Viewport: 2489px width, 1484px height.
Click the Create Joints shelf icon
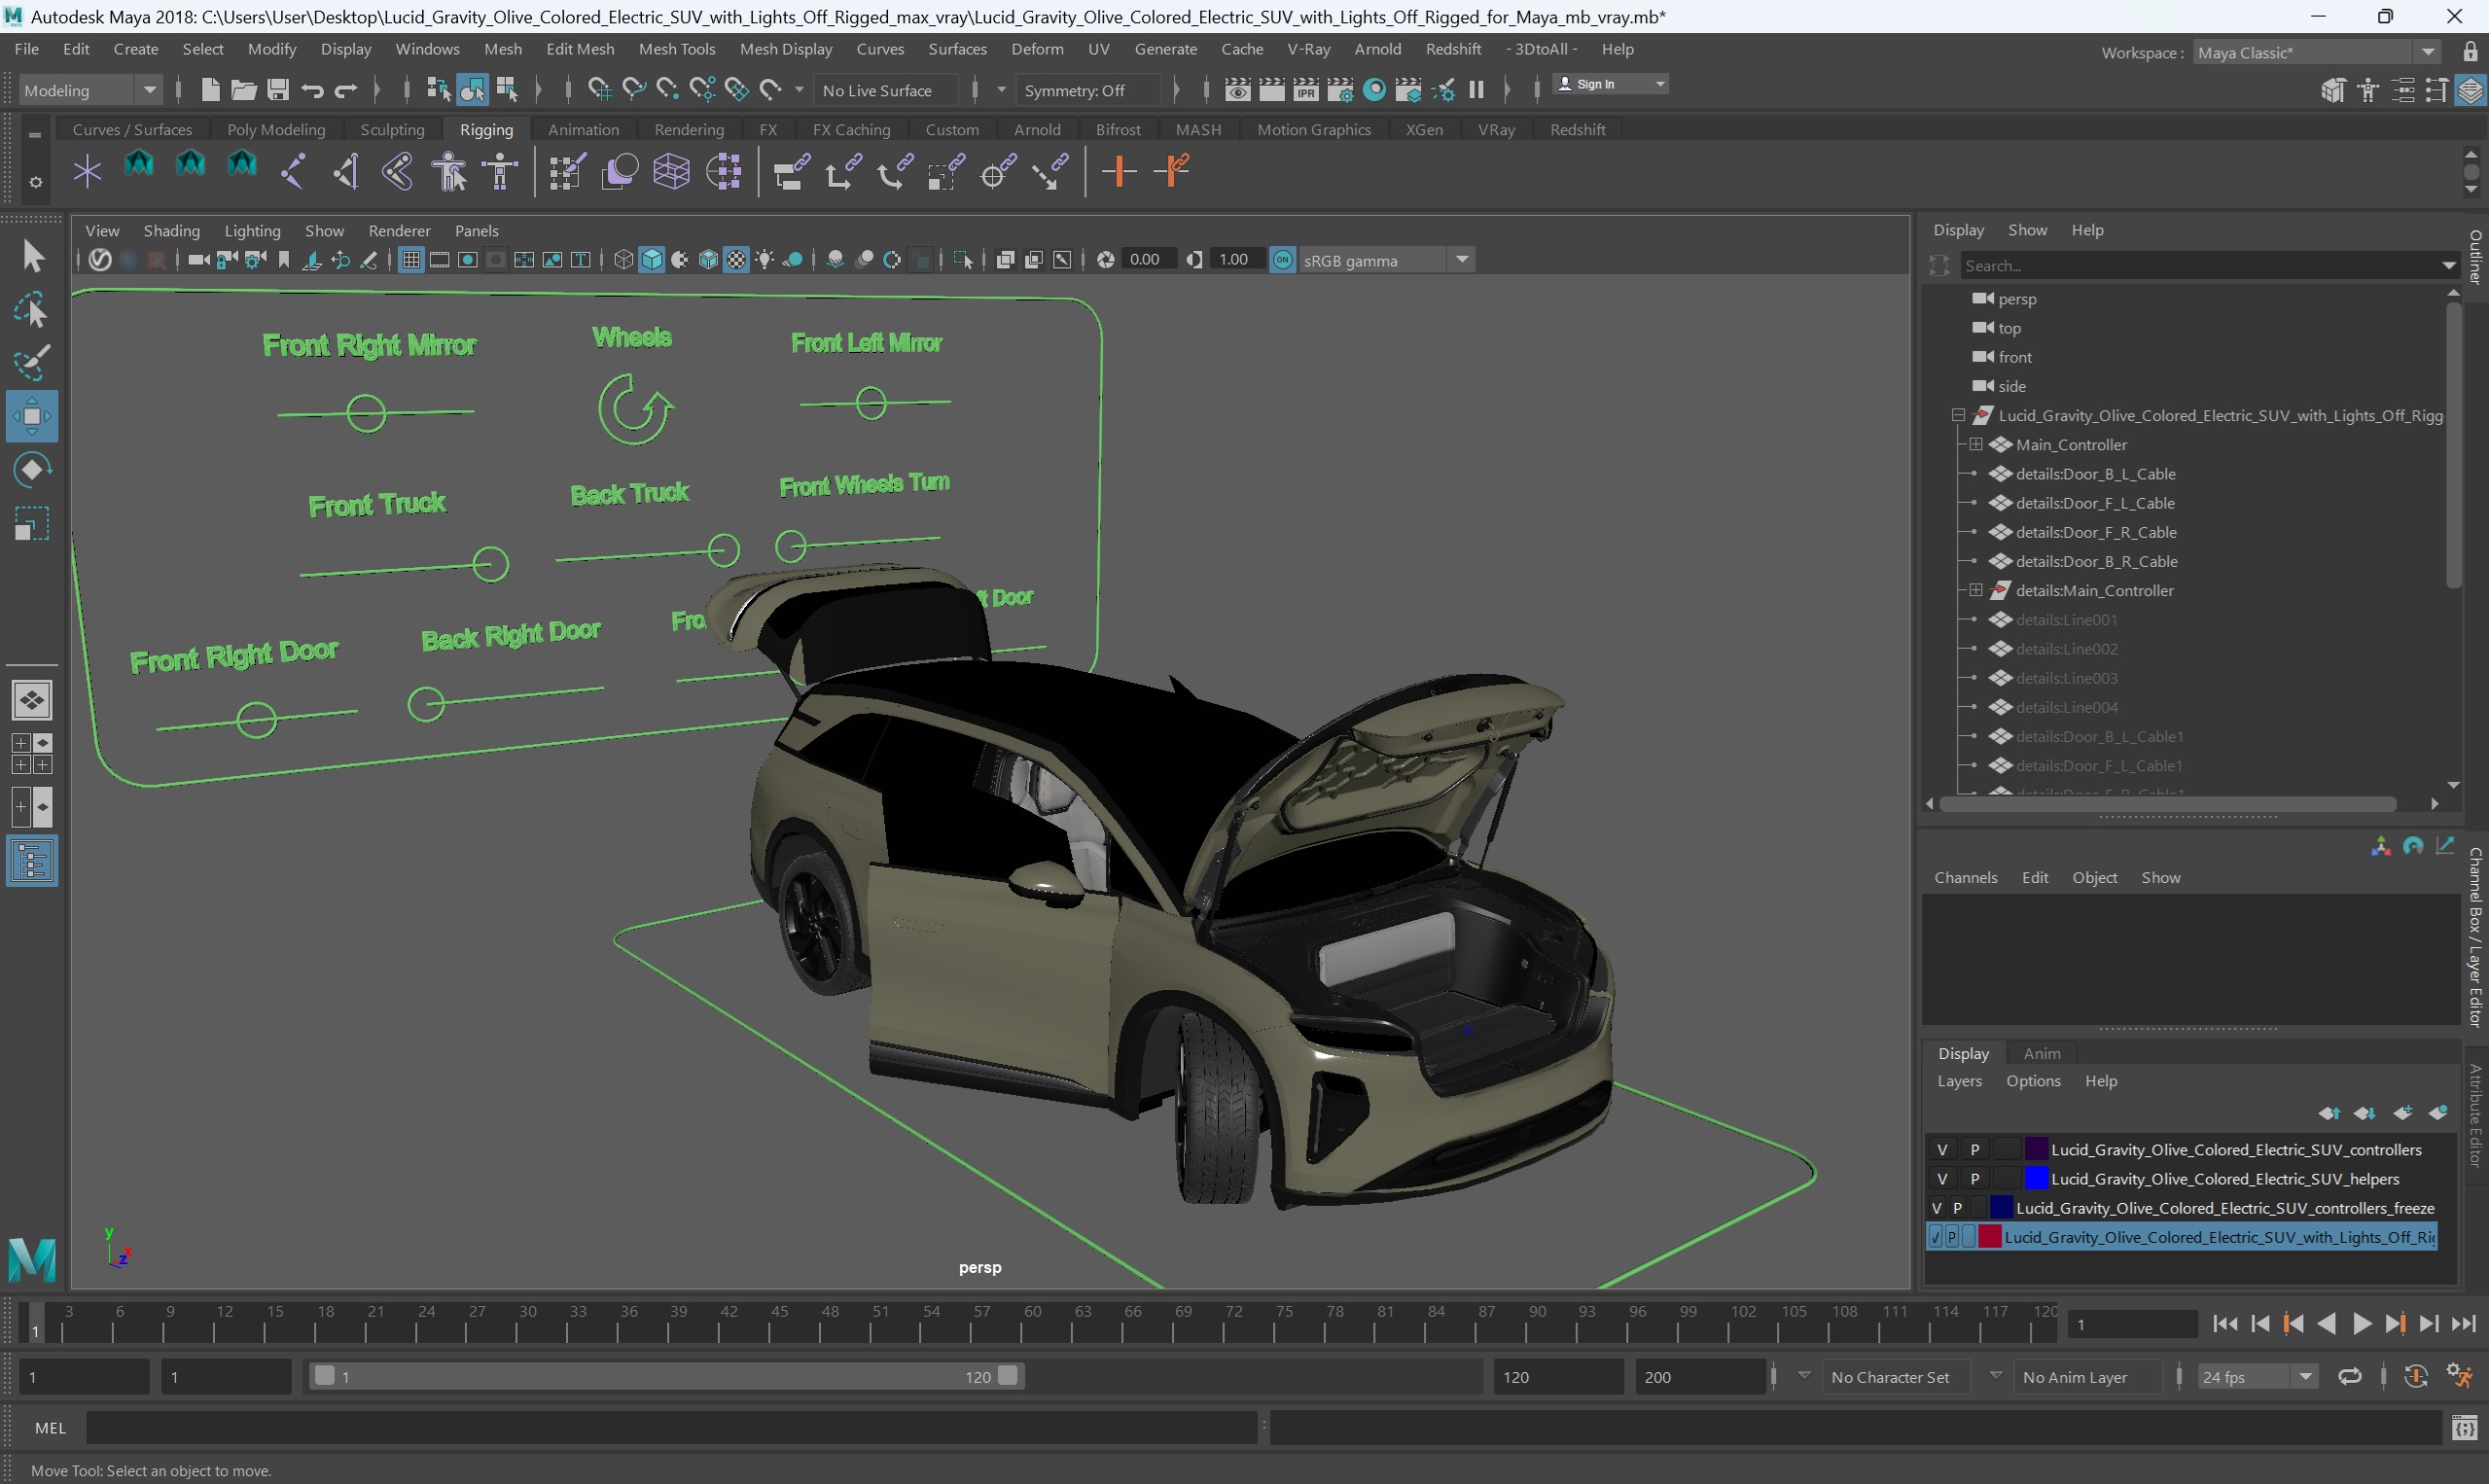click(x=293, y=171)
